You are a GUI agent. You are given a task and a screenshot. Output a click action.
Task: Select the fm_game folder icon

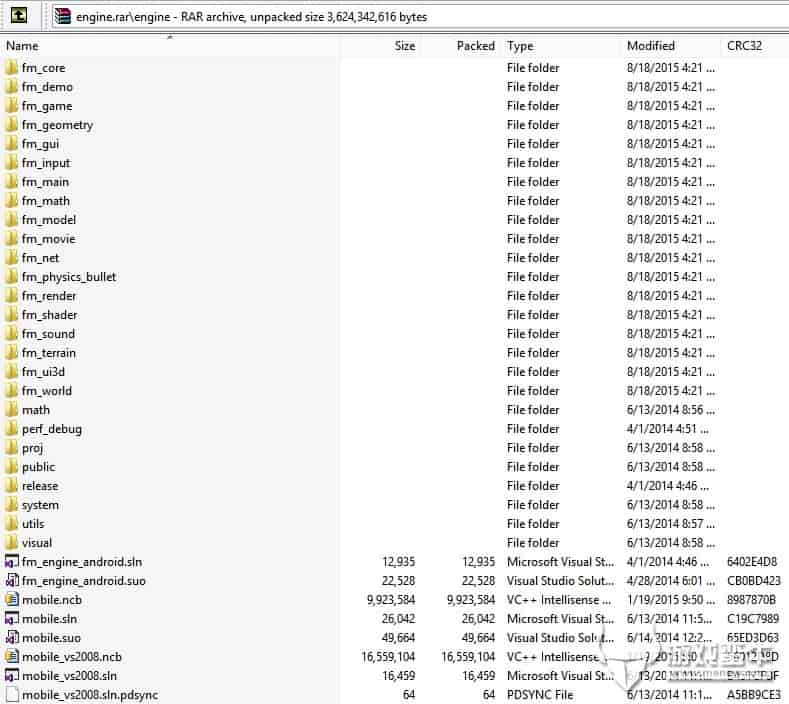coord(11,106)
